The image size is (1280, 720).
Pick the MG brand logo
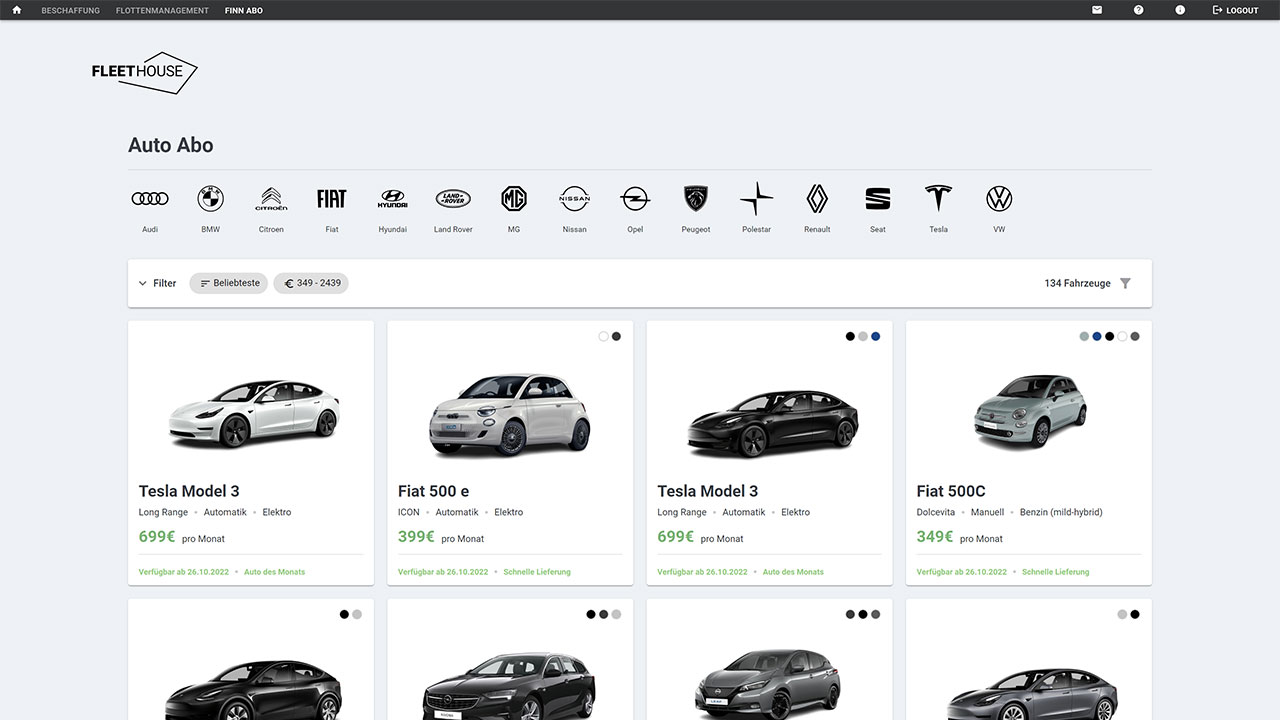pos(513,199)
